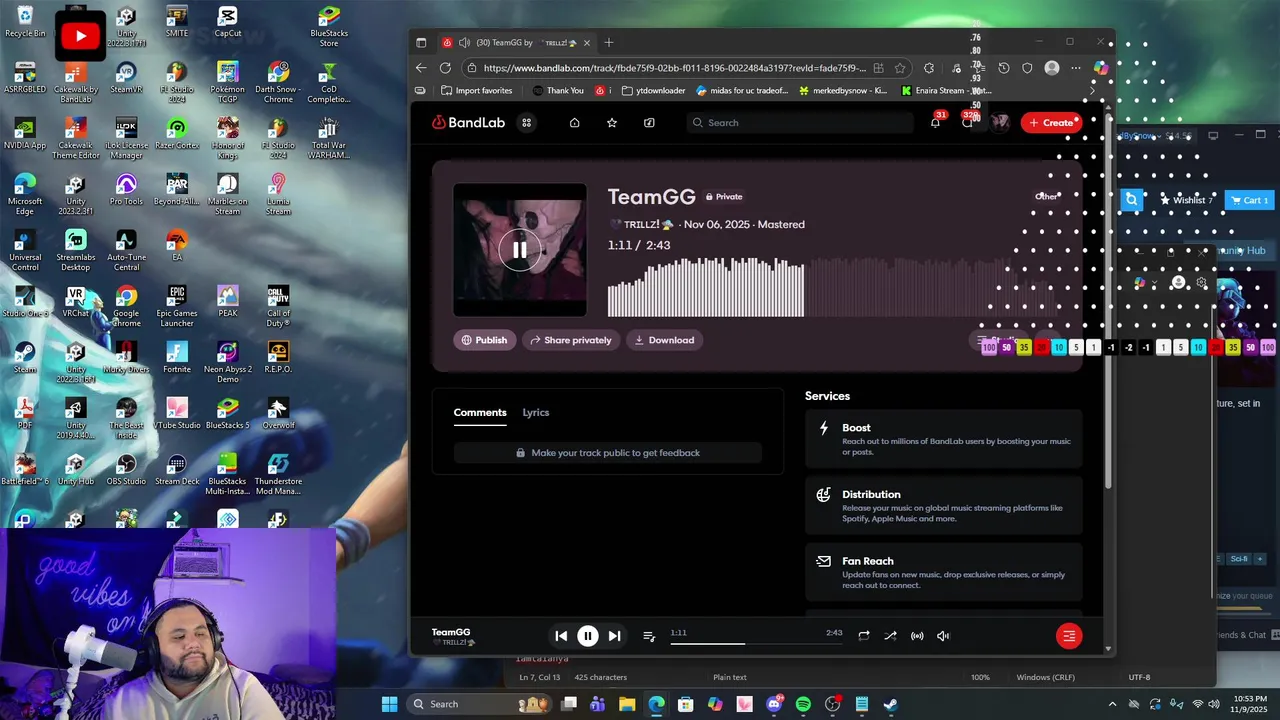Click UTF-8 encoding in Notepad status bar
Screen dimensions: 1280x720
[1139, 677]
